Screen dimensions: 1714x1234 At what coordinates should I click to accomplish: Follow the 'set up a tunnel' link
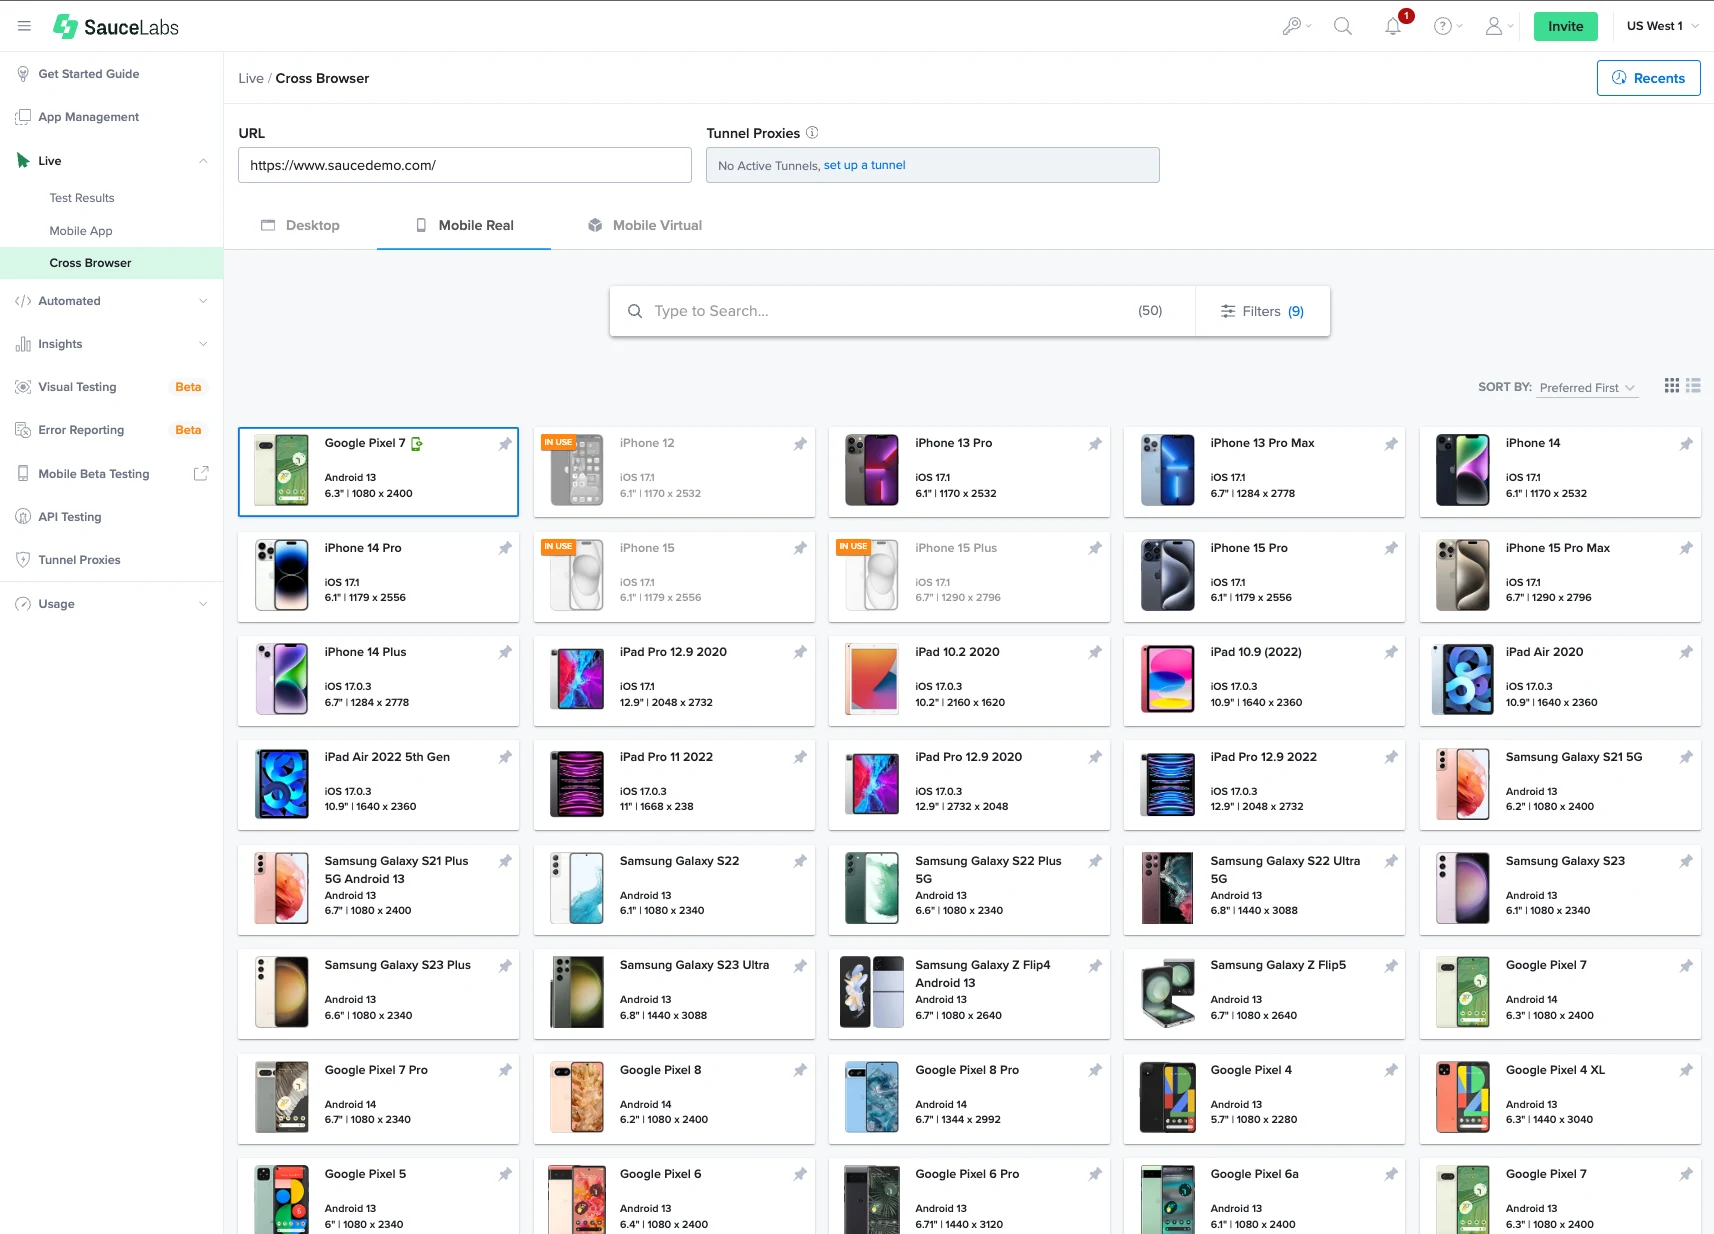point(864,165)
